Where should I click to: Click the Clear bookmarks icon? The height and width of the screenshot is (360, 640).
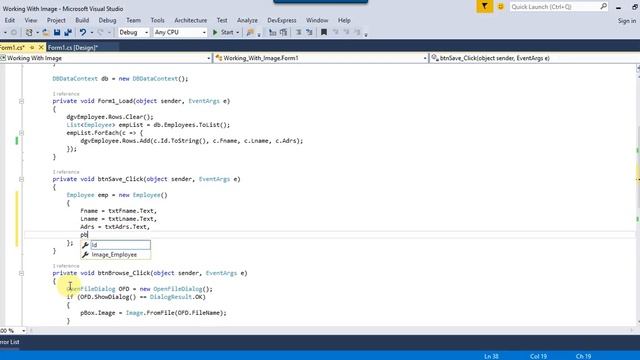pos(357,32)
